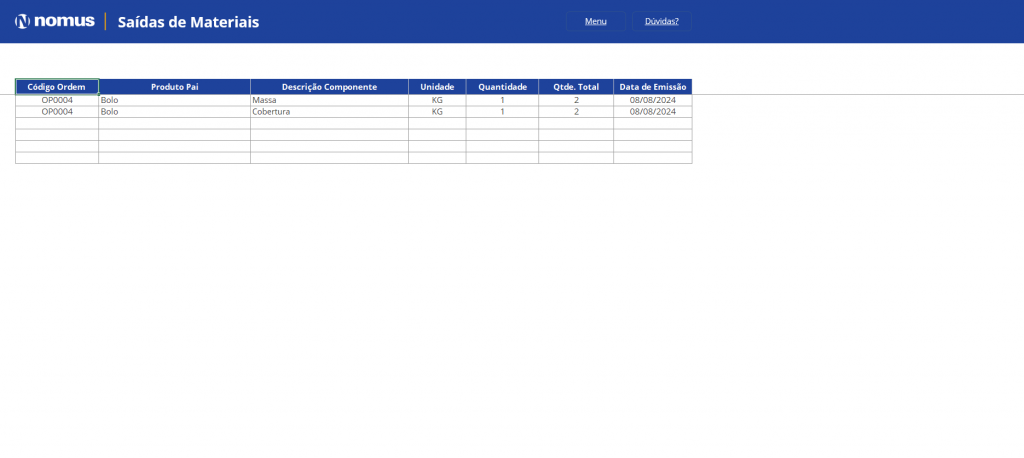Select the Massa component cell
Viewport: 1024px width, 458px height.
[x=265, y=100]
